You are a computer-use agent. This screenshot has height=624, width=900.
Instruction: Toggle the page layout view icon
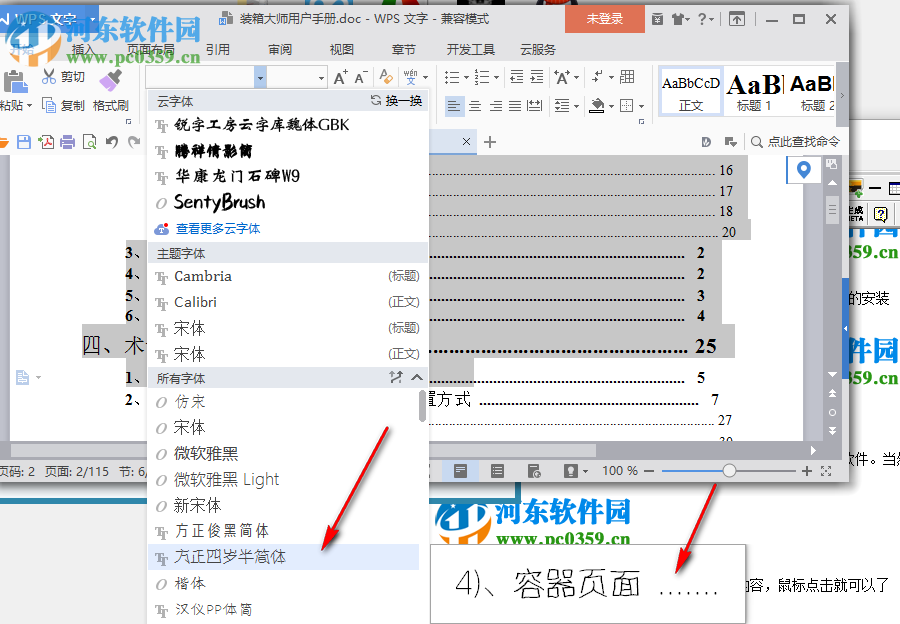point(460,471)
